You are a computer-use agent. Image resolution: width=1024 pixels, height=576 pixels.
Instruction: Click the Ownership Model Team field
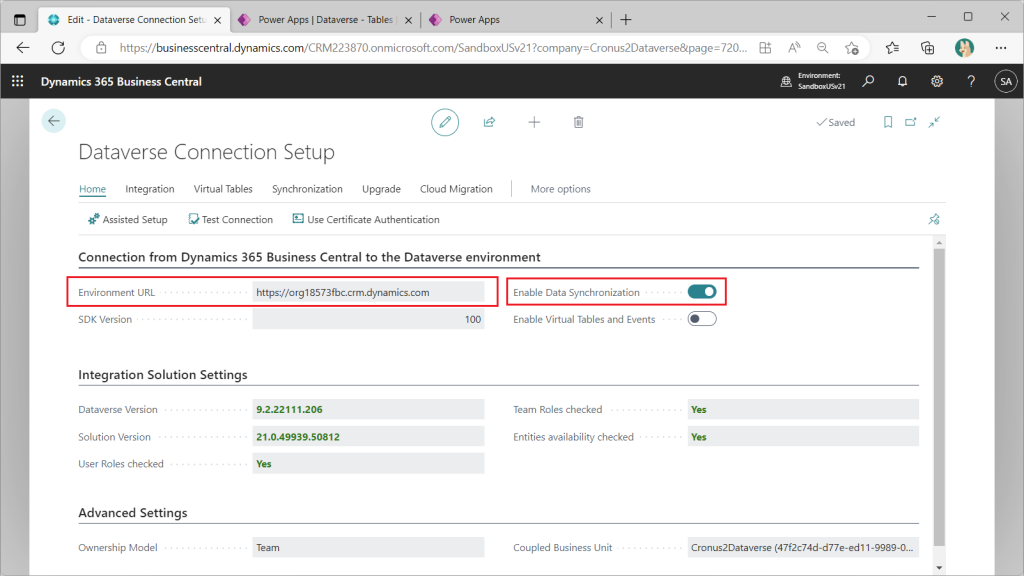[x=368, y=547]
